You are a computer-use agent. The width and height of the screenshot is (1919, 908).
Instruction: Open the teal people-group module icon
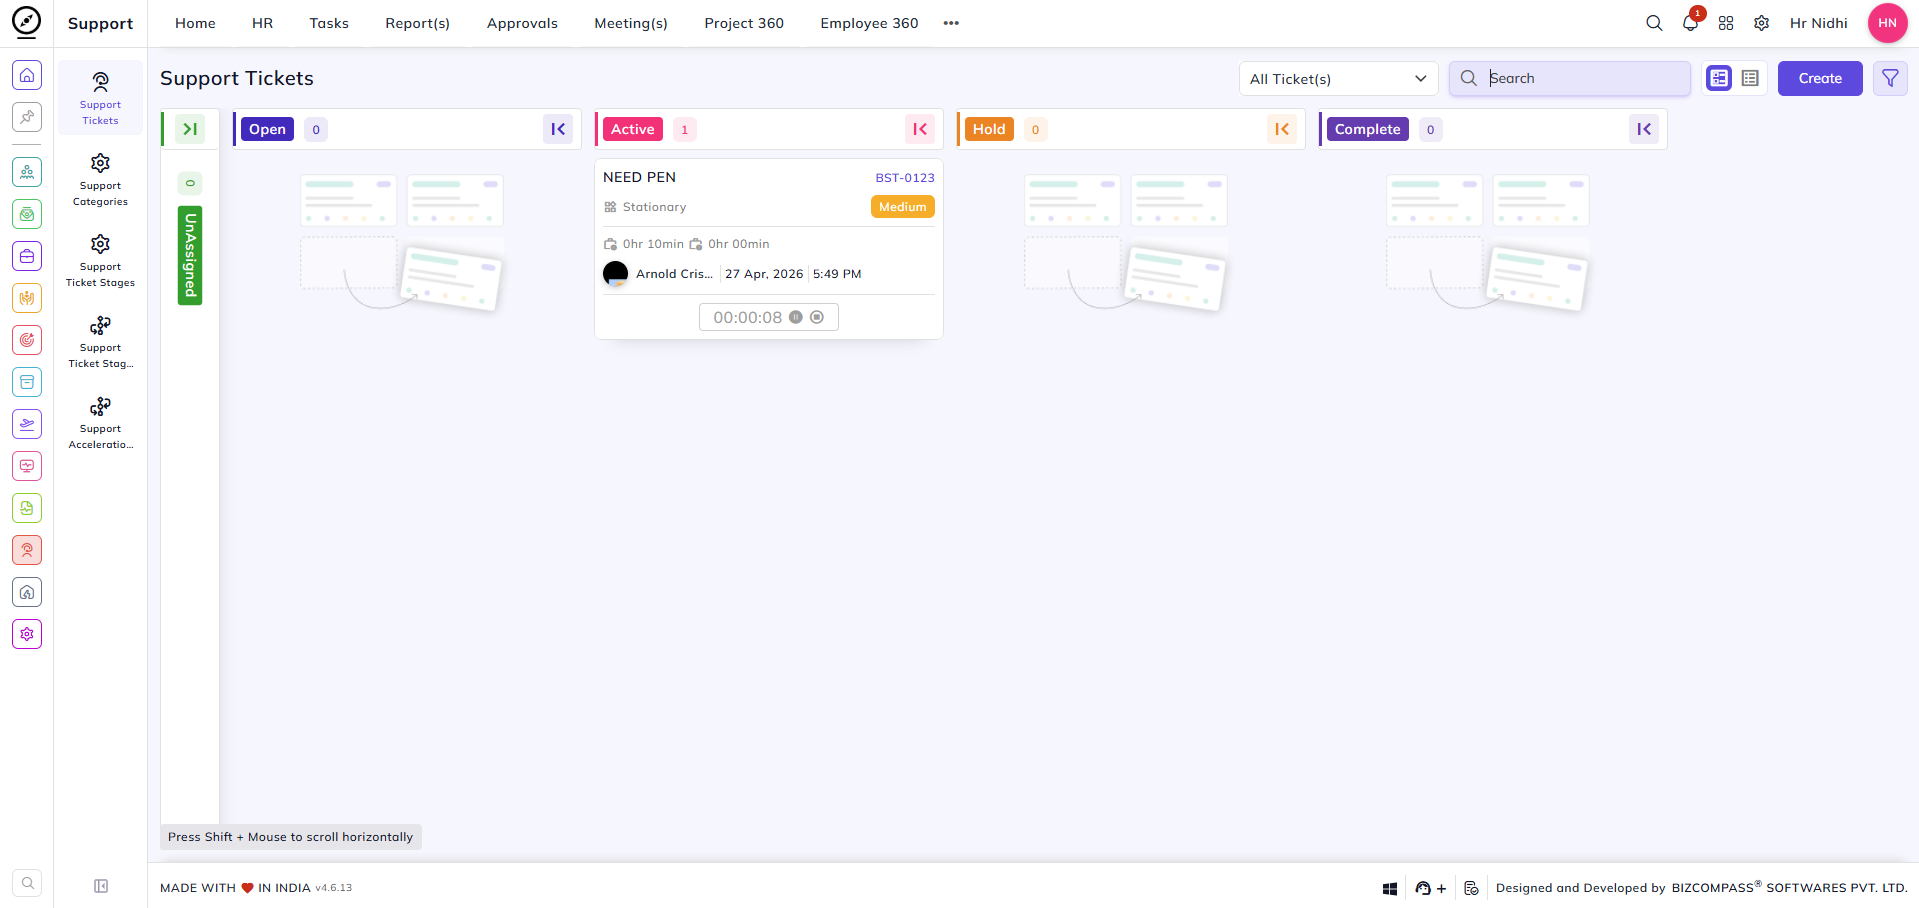click(x=27, y=172)
